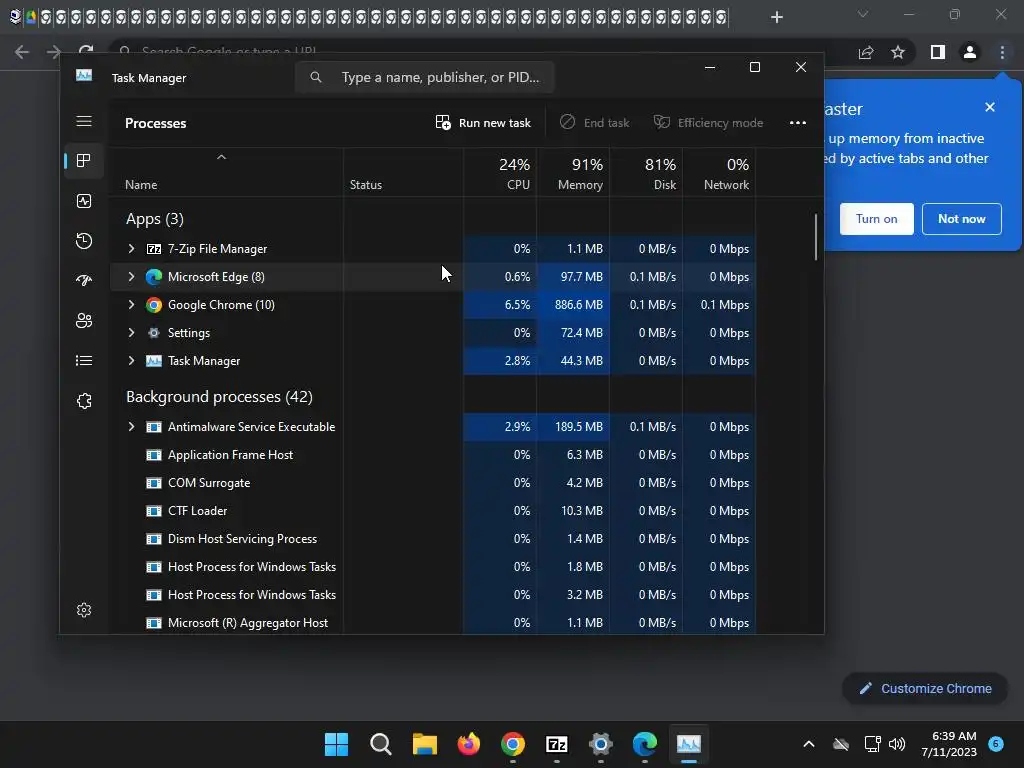Viewport: 1024px width, 768px height.
Task: Click the sort arrow above Name column
Action: 221,157
